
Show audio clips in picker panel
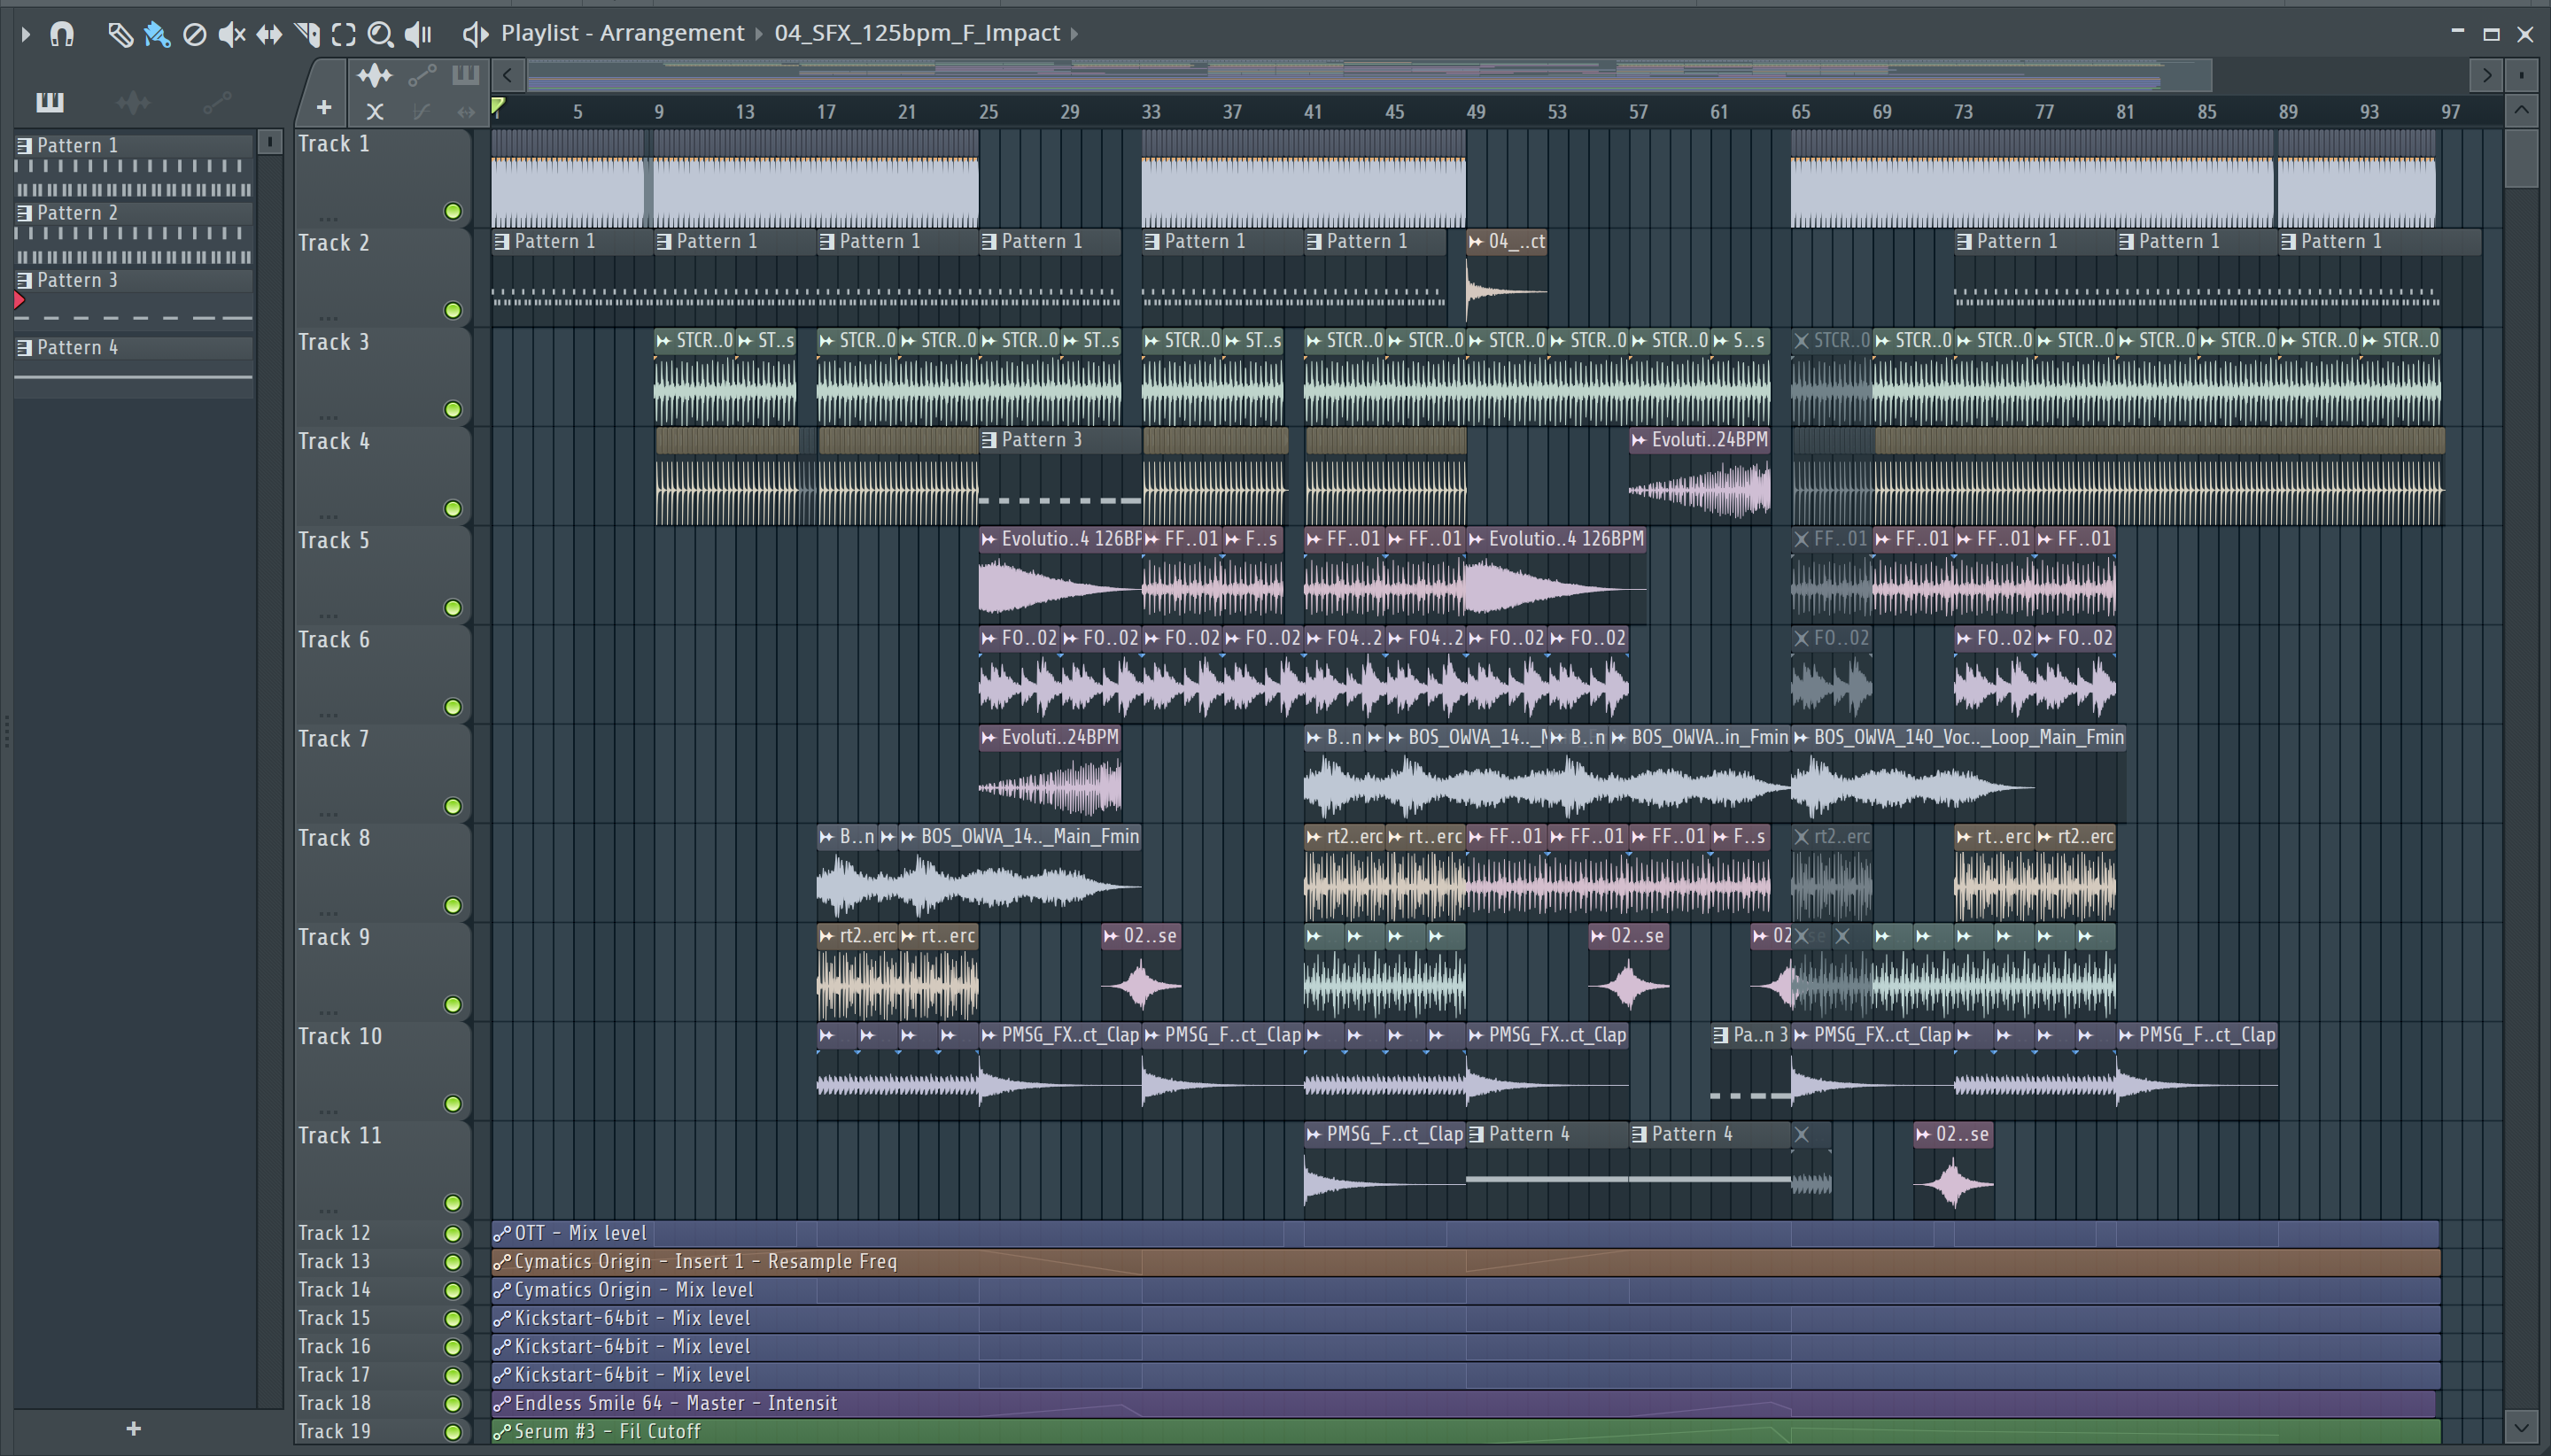click(133, 101)
